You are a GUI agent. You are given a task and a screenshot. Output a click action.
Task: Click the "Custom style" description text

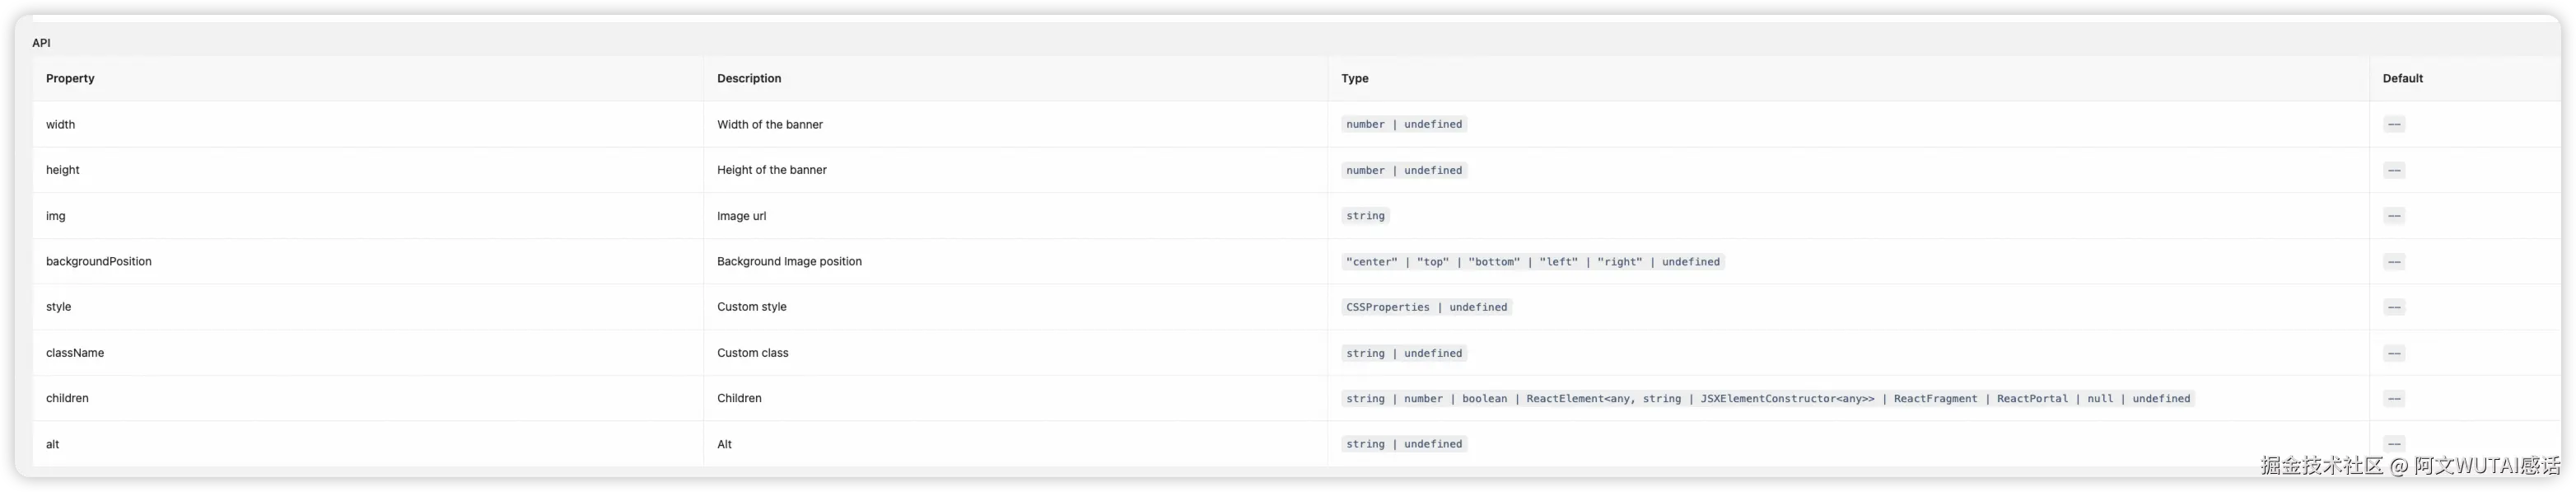pos(752,307)
